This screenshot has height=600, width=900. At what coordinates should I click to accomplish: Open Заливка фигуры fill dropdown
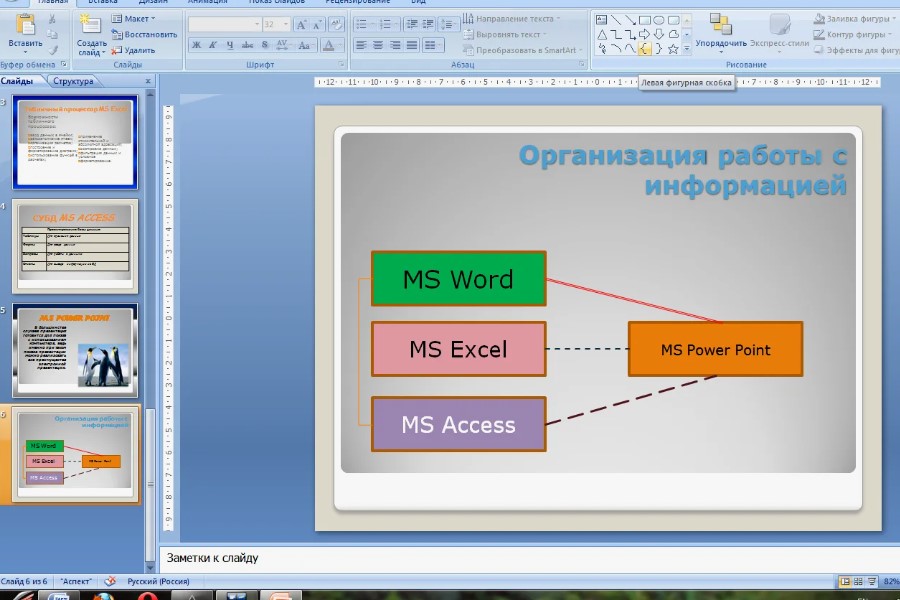(x=855, y=18)
